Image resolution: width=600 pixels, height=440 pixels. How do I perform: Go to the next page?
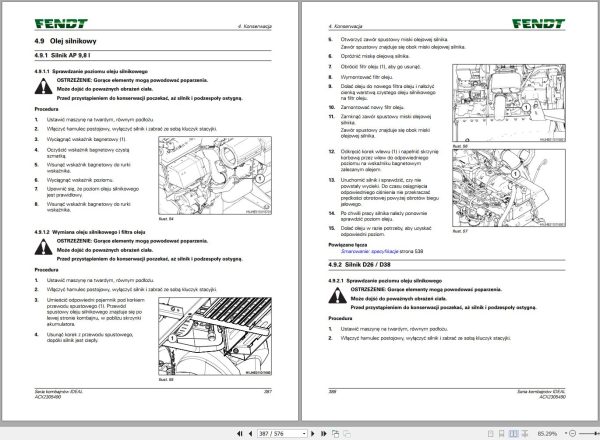coord(313,433)
